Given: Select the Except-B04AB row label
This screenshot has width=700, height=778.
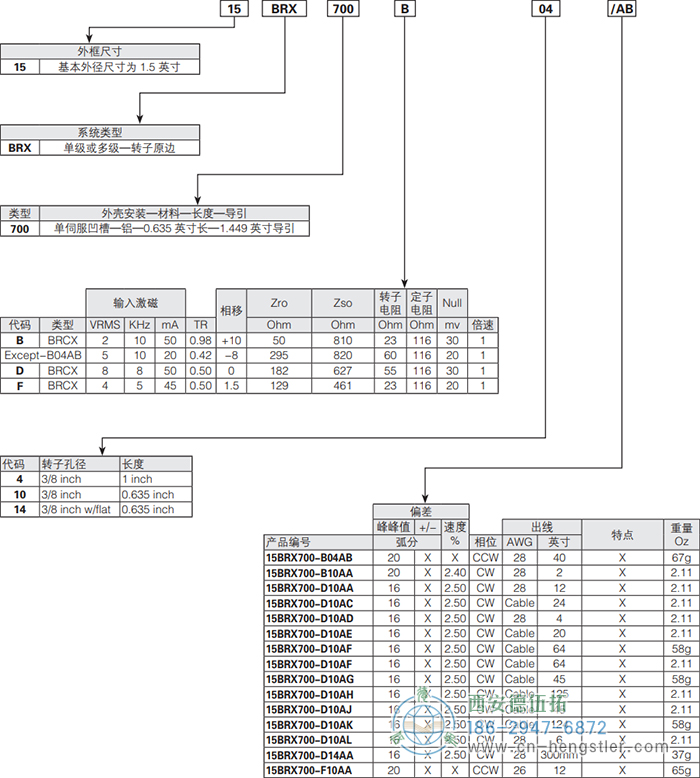Looking at the screenshot, I should pos(43,355).
